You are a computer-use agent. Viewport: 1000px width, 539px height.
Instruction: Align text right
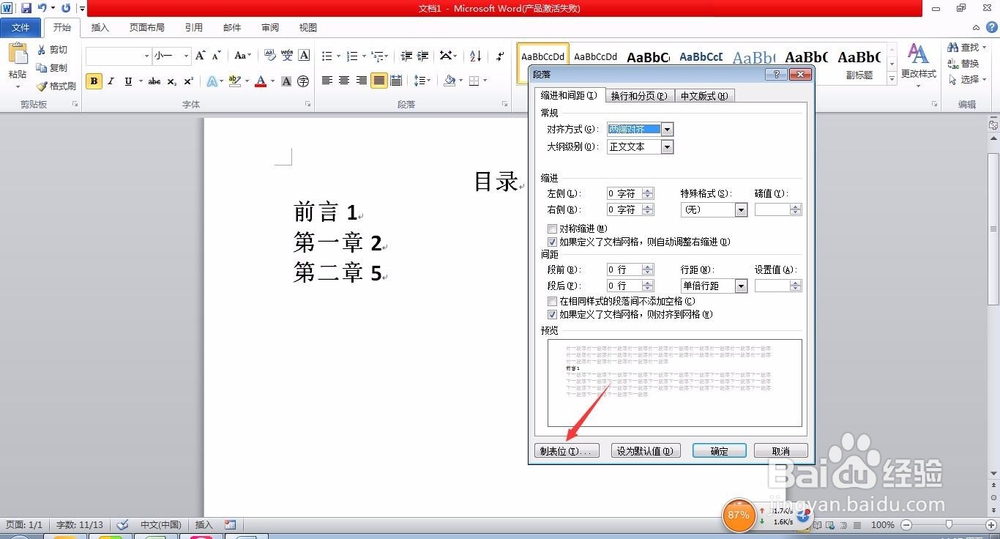[361, 80]
